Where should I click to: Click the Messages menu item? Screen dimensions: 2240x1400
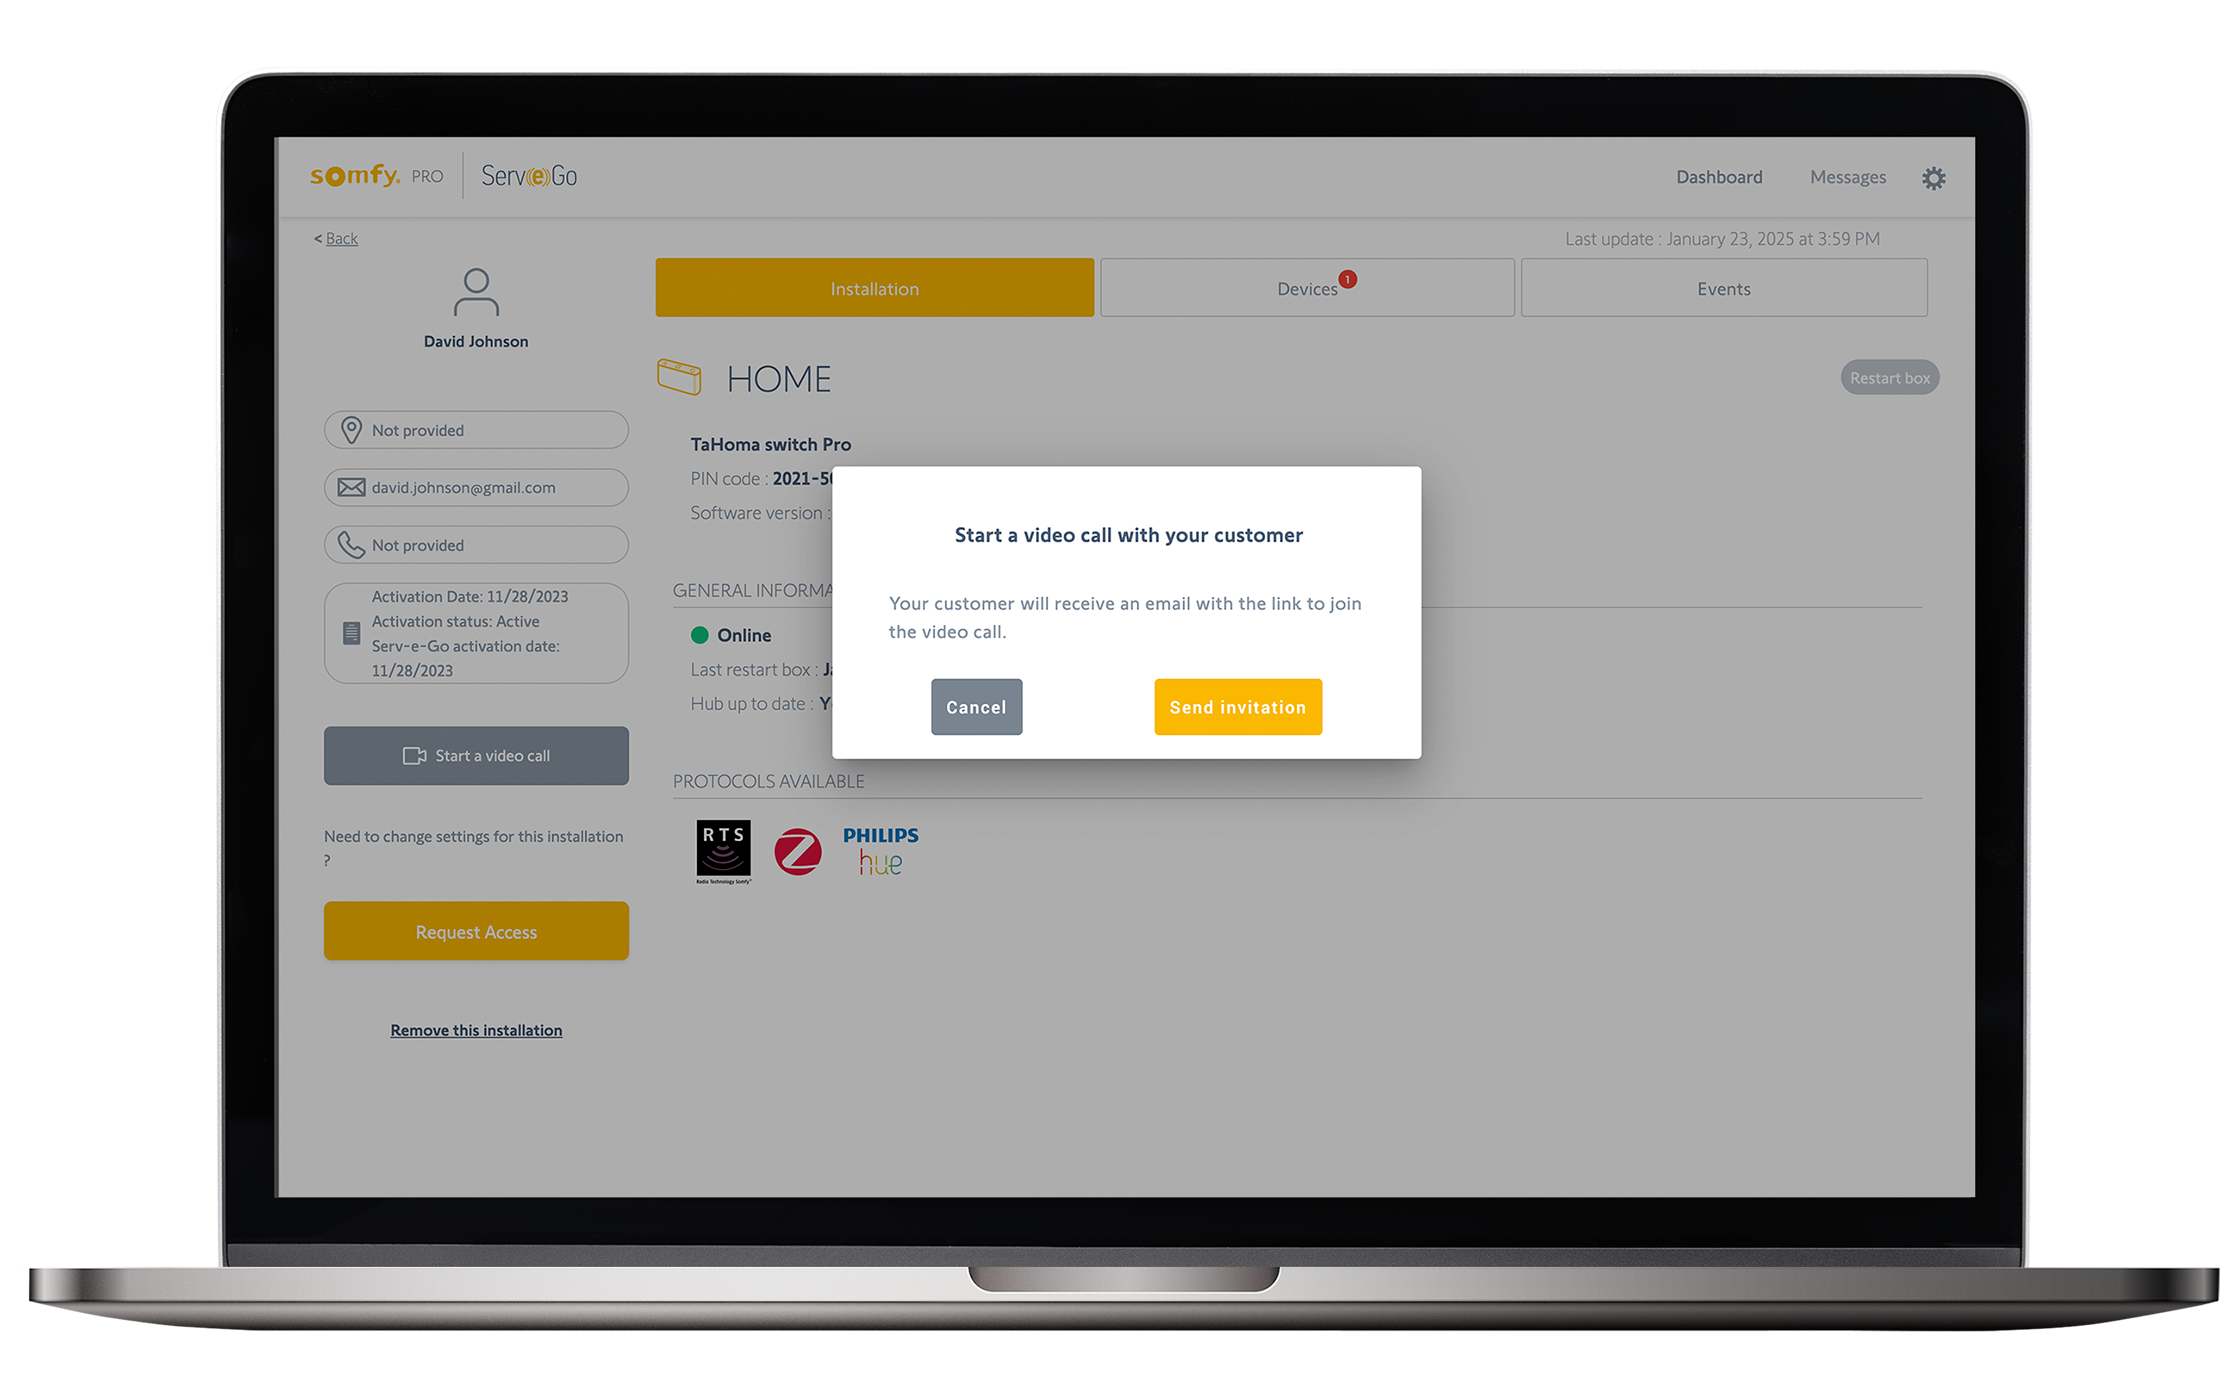click(1845, 176)
